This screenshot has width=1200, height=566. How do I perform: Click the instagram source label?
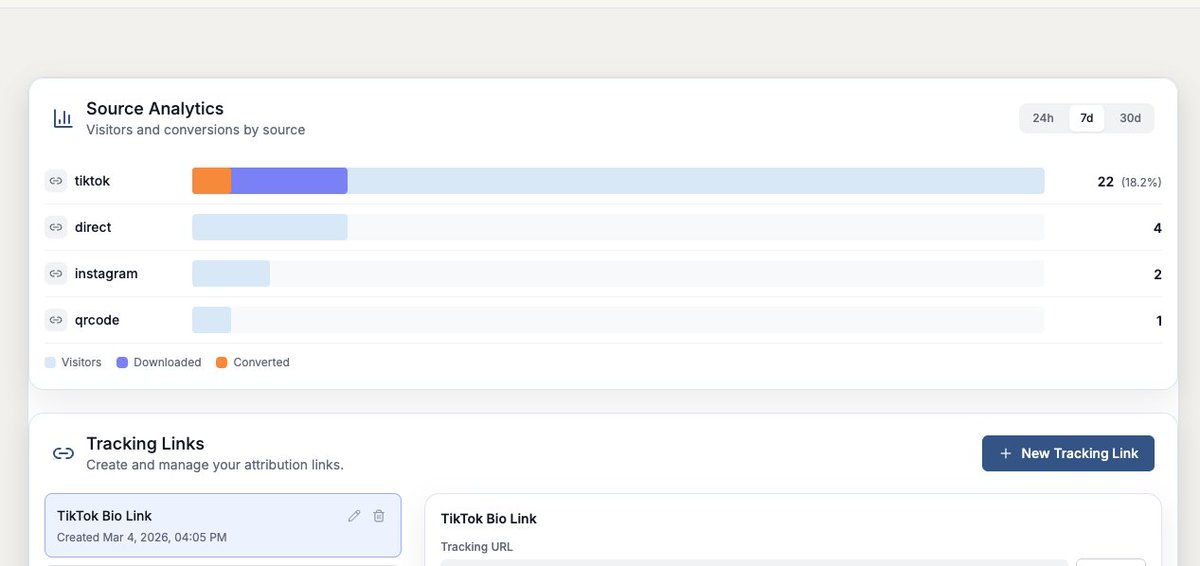pos(106,273)
